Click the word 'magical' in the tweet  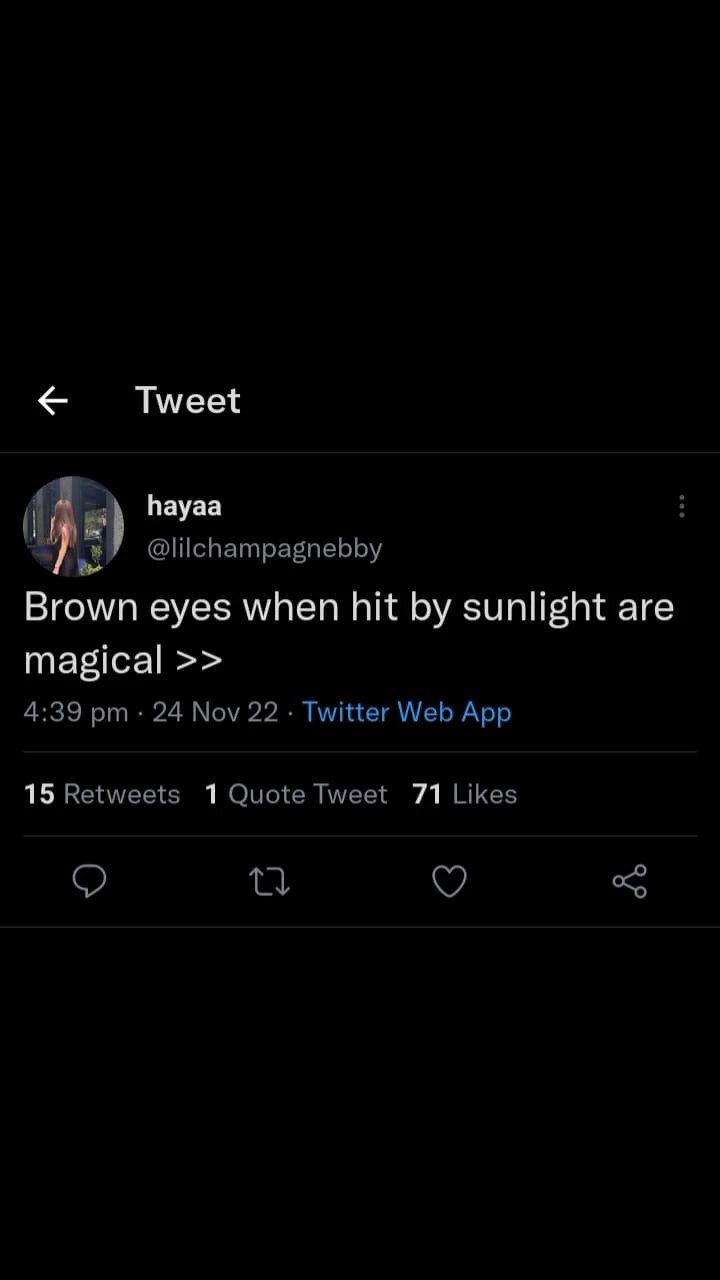click(x=93, y=660)
